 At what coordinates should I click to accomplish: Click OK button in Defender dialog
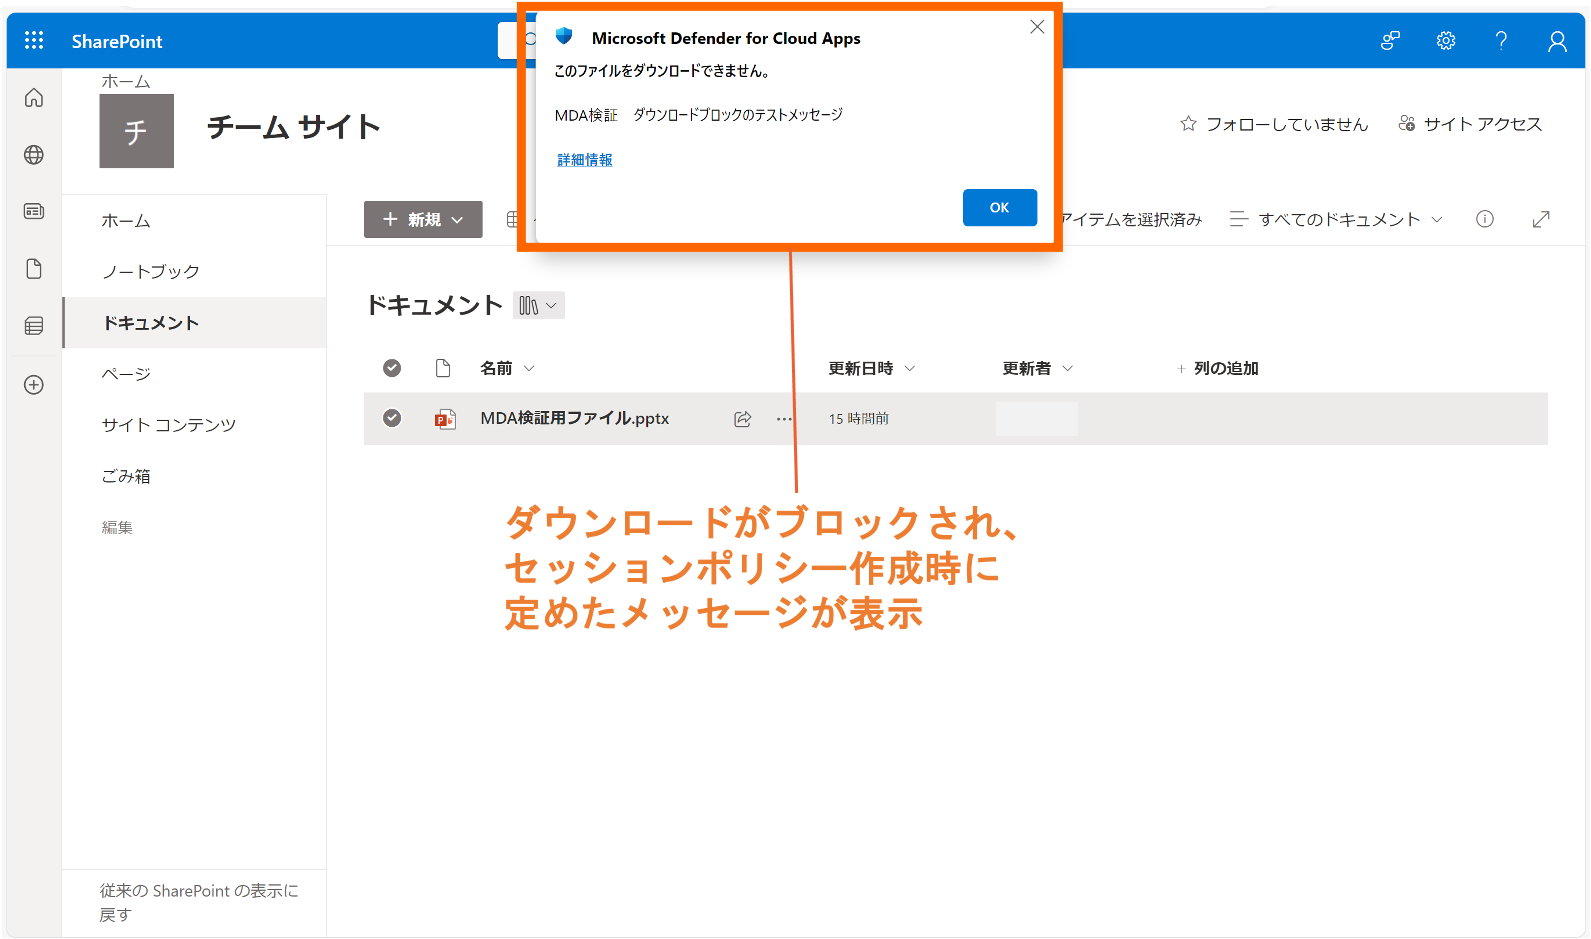pyautogui.click(x=999, y=207)
